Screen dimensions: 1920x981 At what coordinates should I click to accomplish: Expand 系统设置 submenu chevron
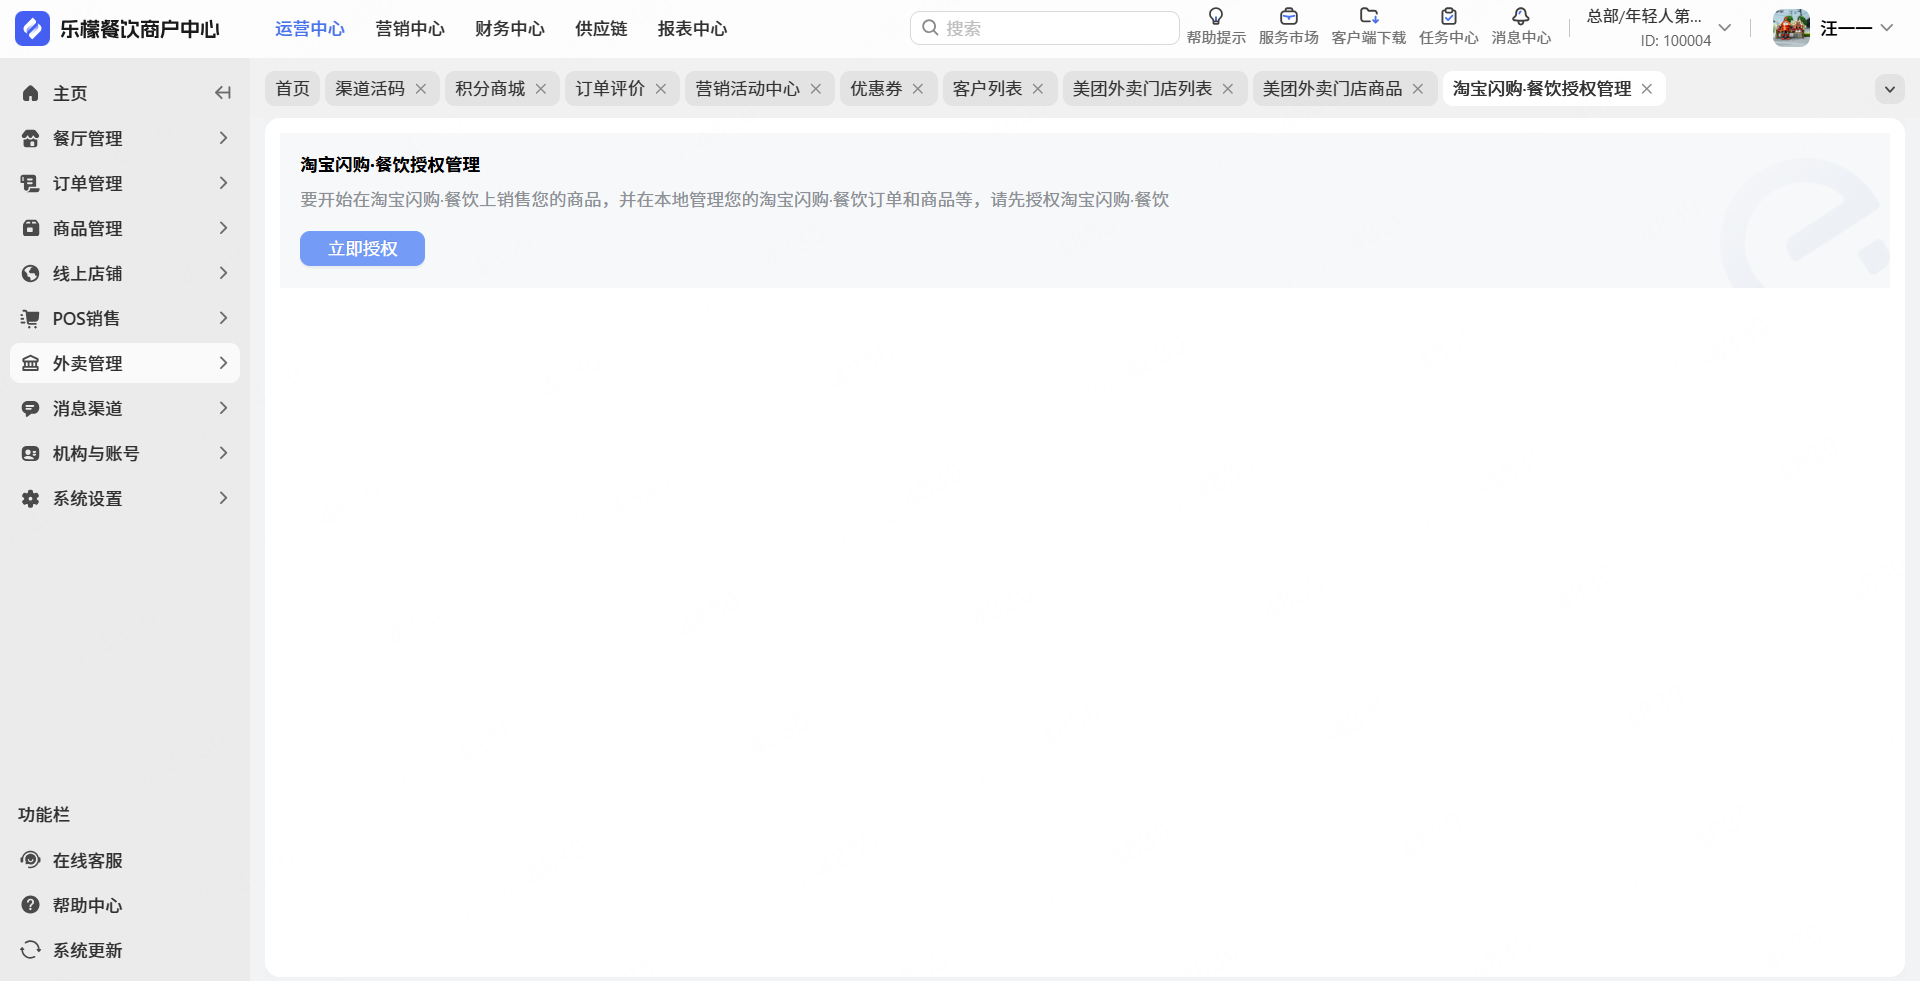click(223, 498)
